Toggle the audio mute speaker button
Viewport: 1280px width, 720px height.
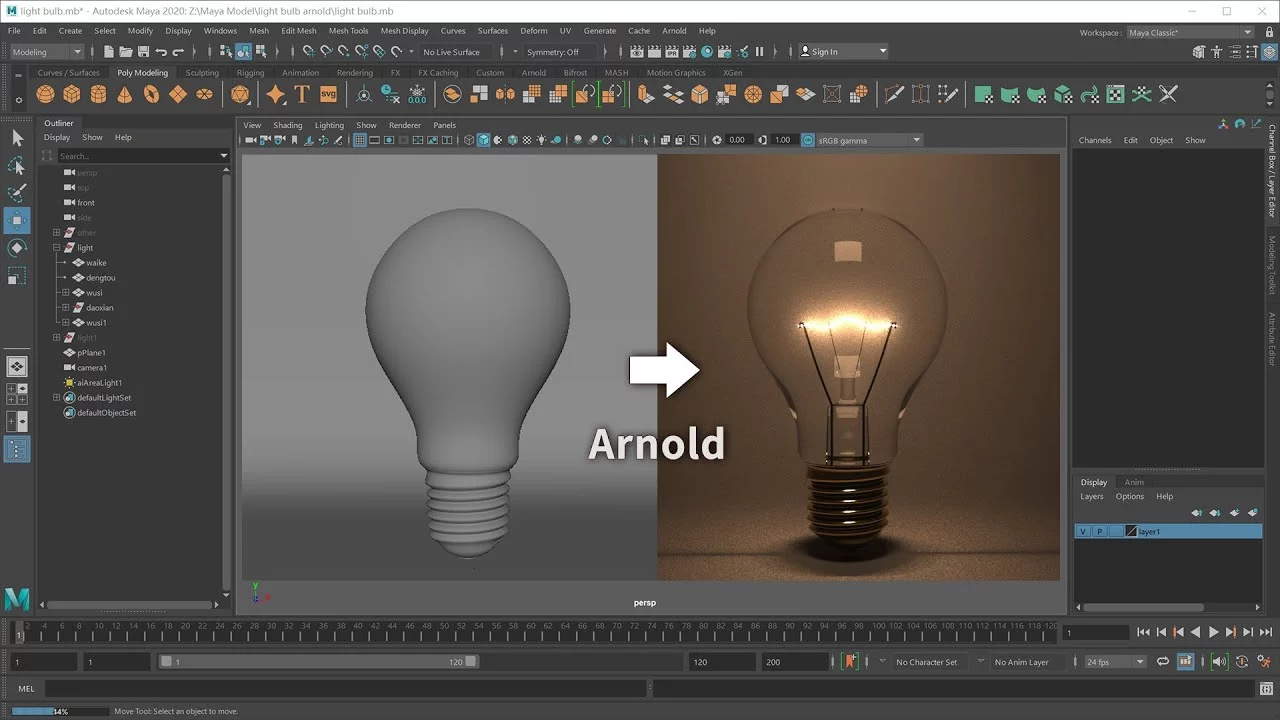tap(1219, 661)
